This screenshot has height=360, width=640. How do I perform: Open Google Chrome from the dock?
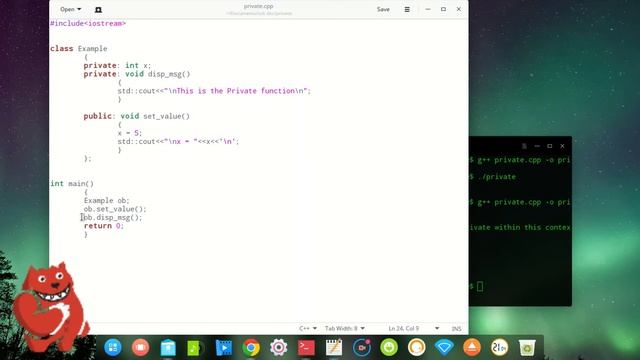(x=251, y=348)
